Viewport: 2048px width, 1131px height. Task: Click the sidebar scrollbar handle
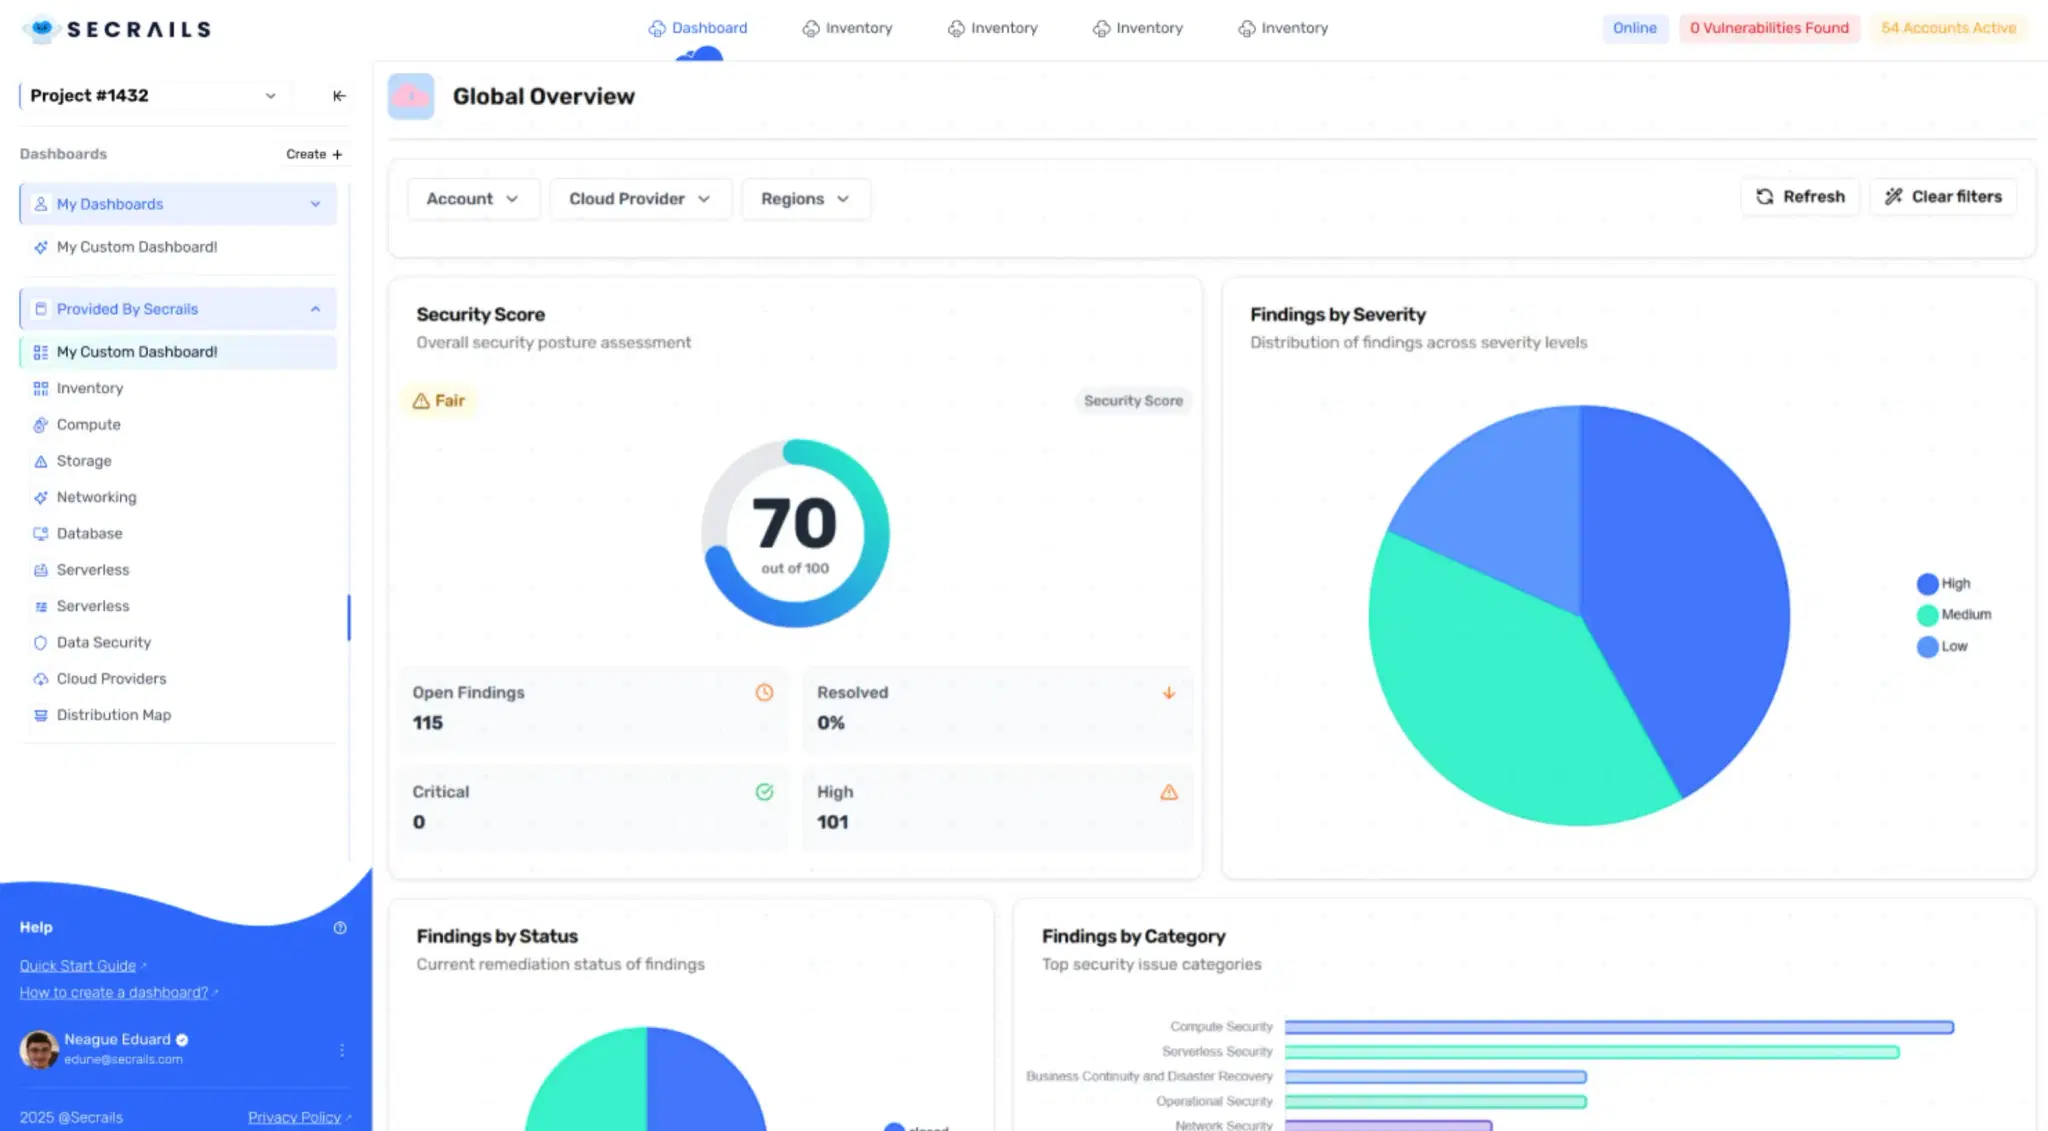coord(349,617)
